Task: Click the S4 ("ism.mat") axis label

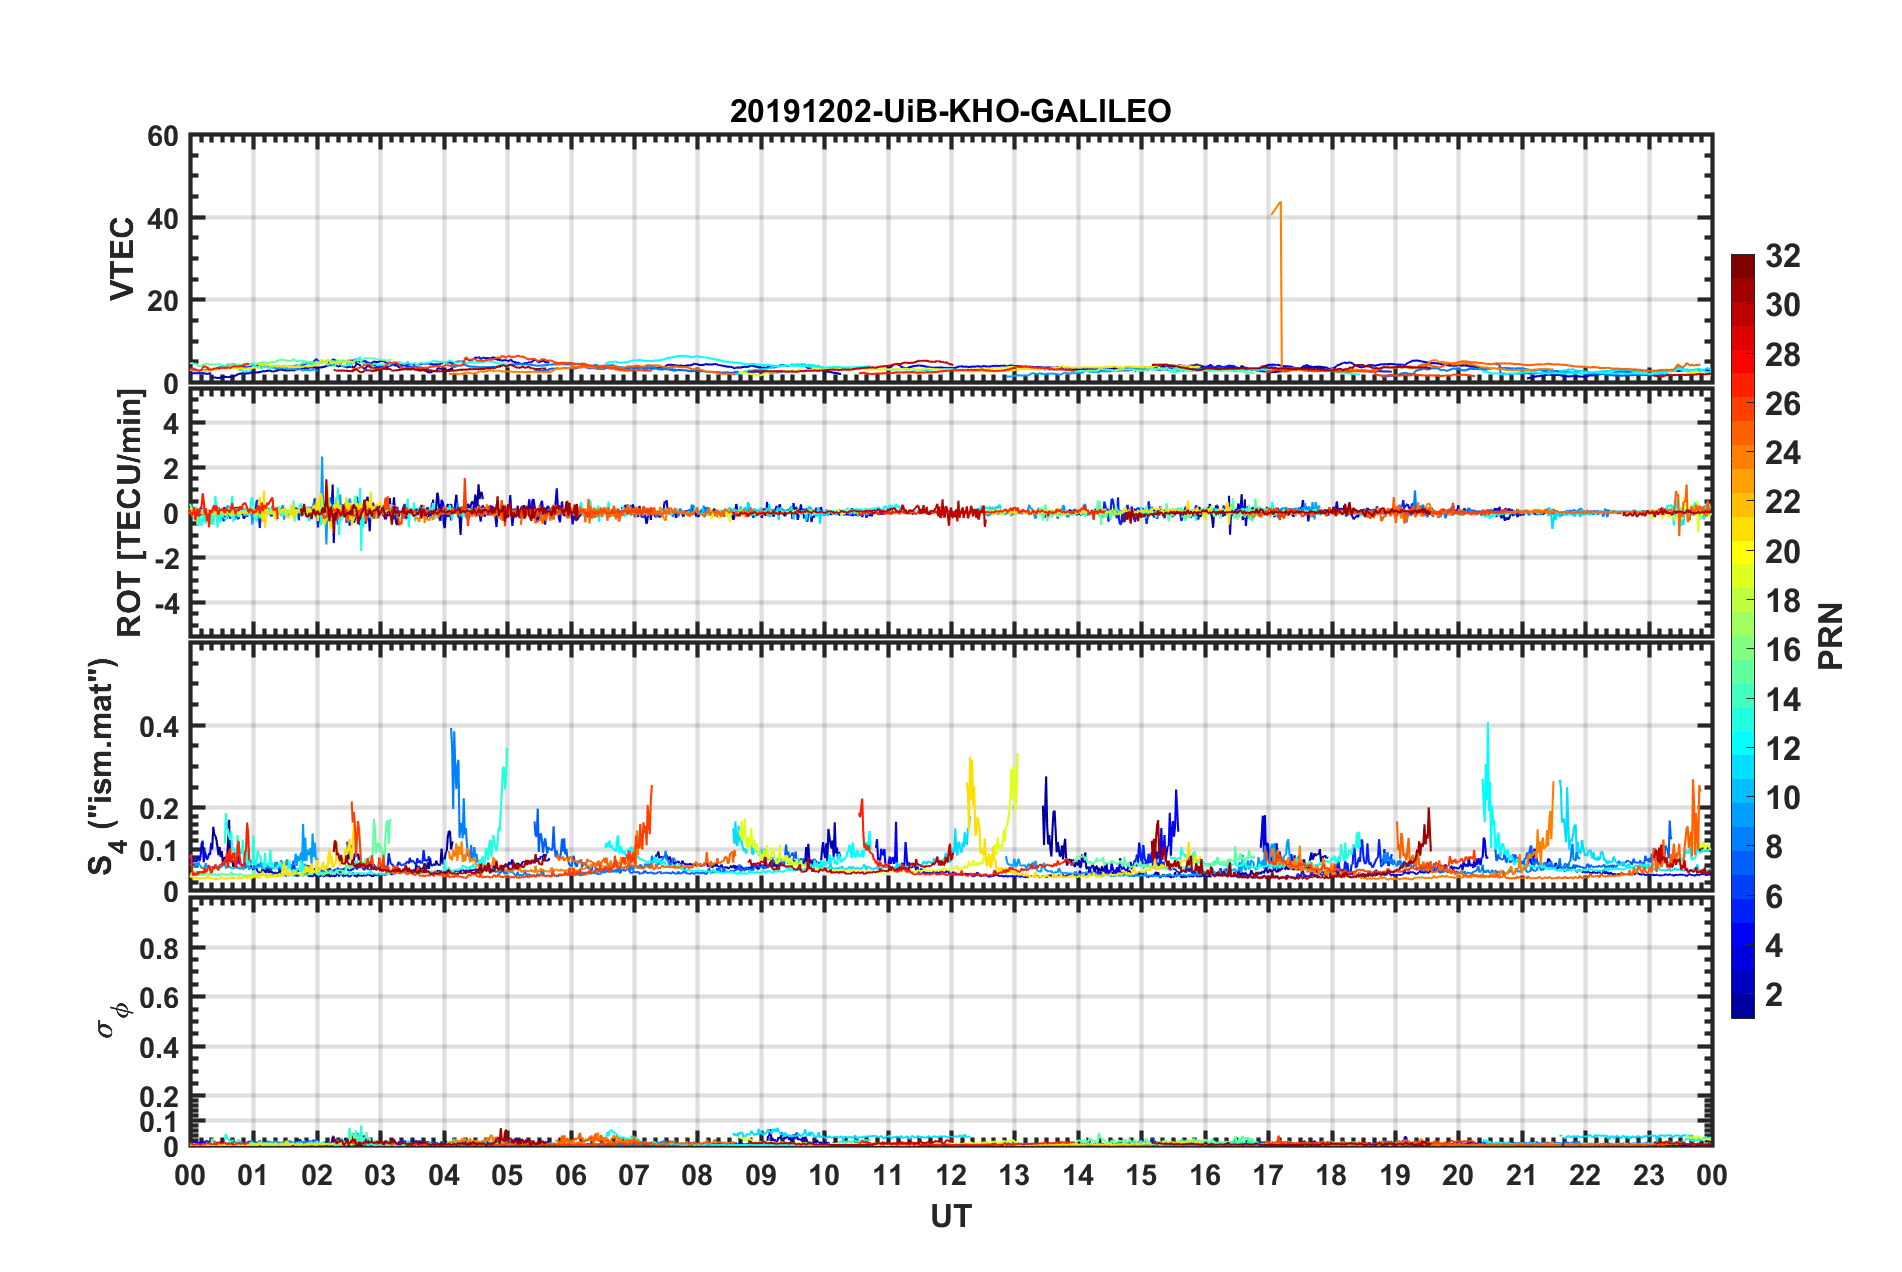Action: [103, 766]
